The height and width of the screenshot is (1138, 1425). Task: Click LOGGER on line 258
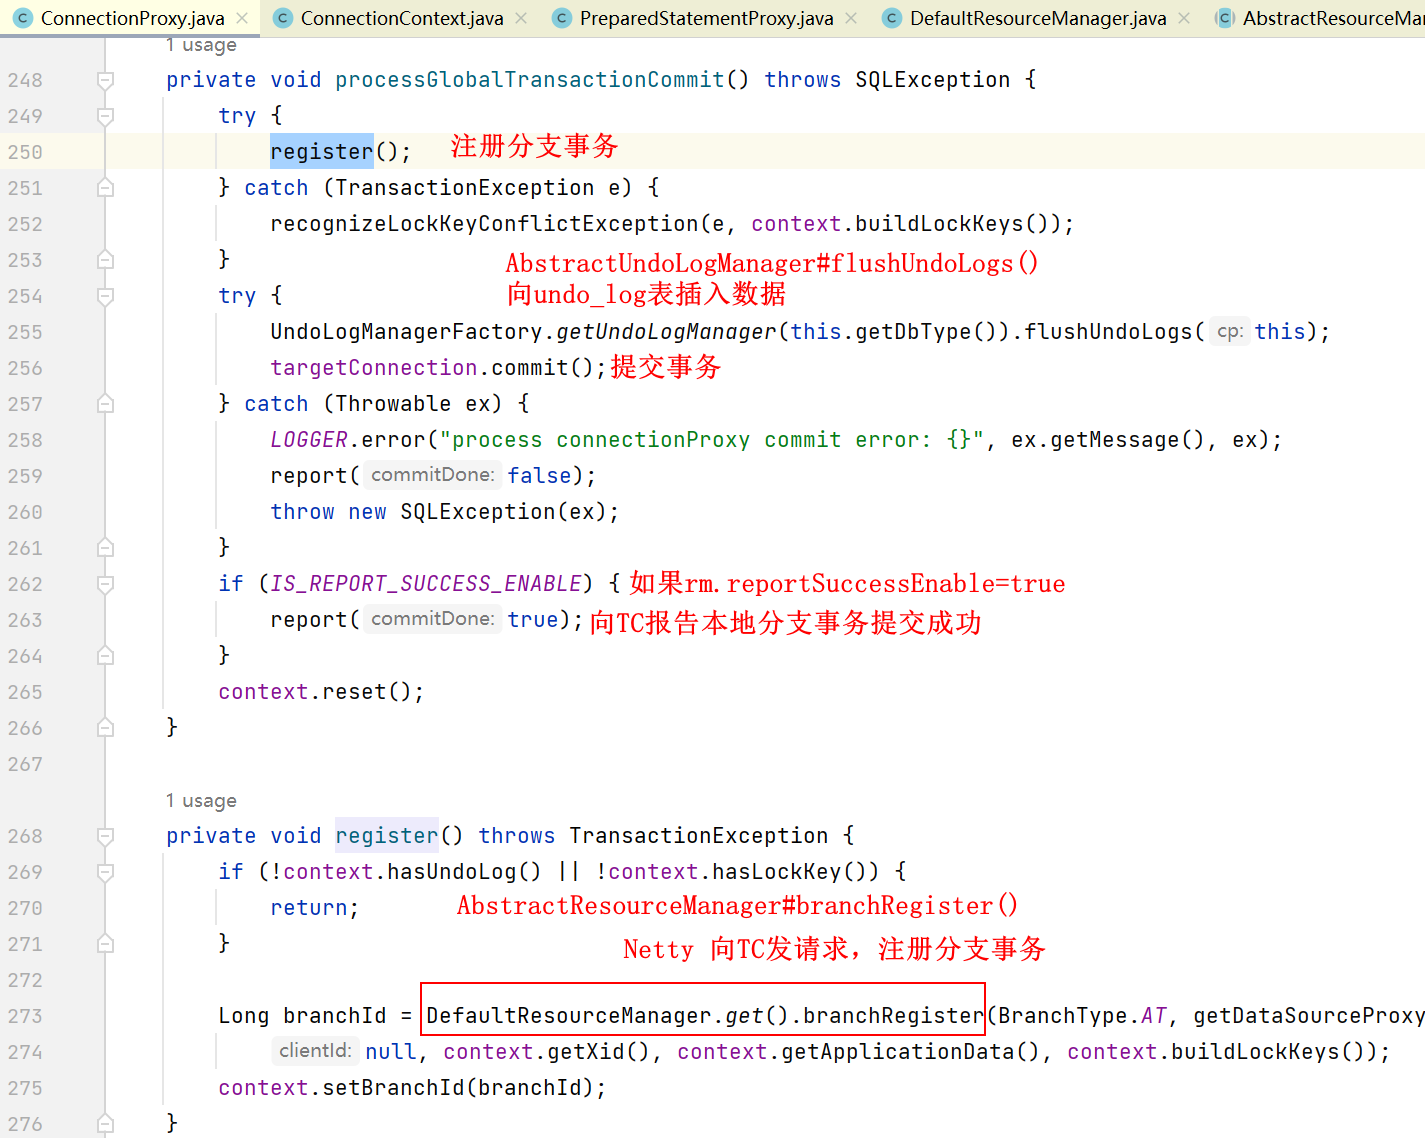(309, 440)
